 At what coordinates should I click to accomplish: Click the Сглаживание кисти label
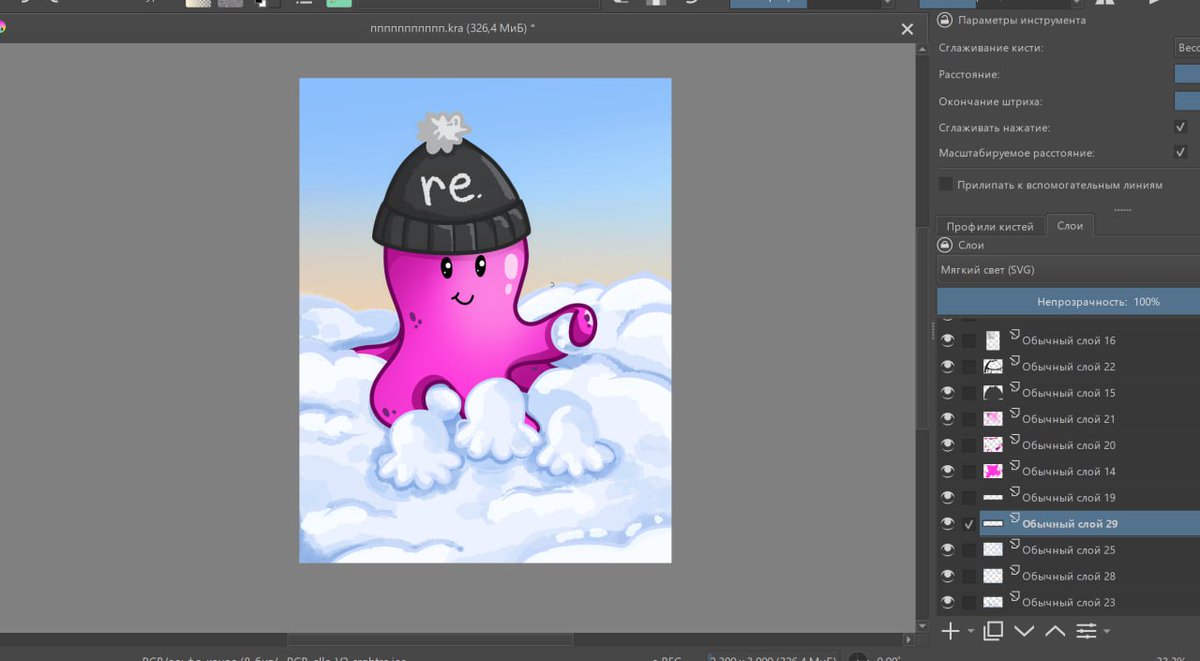click(x=990, y=48)
